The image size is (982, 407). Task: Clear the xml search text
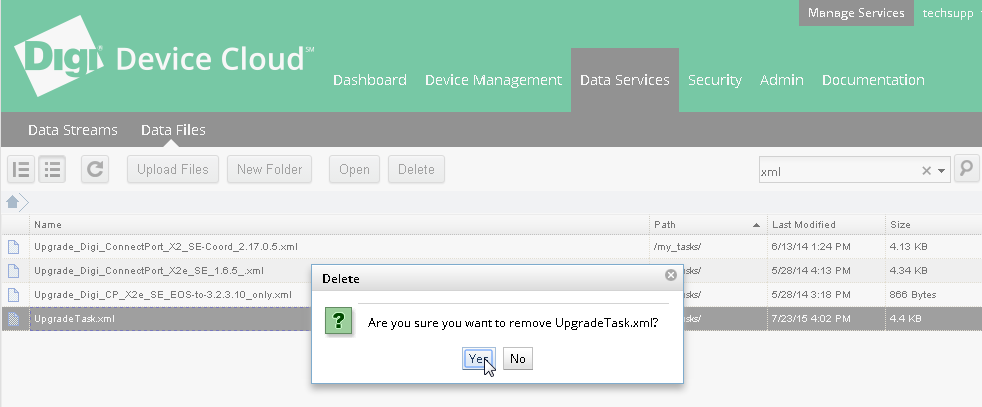point(926,171)
